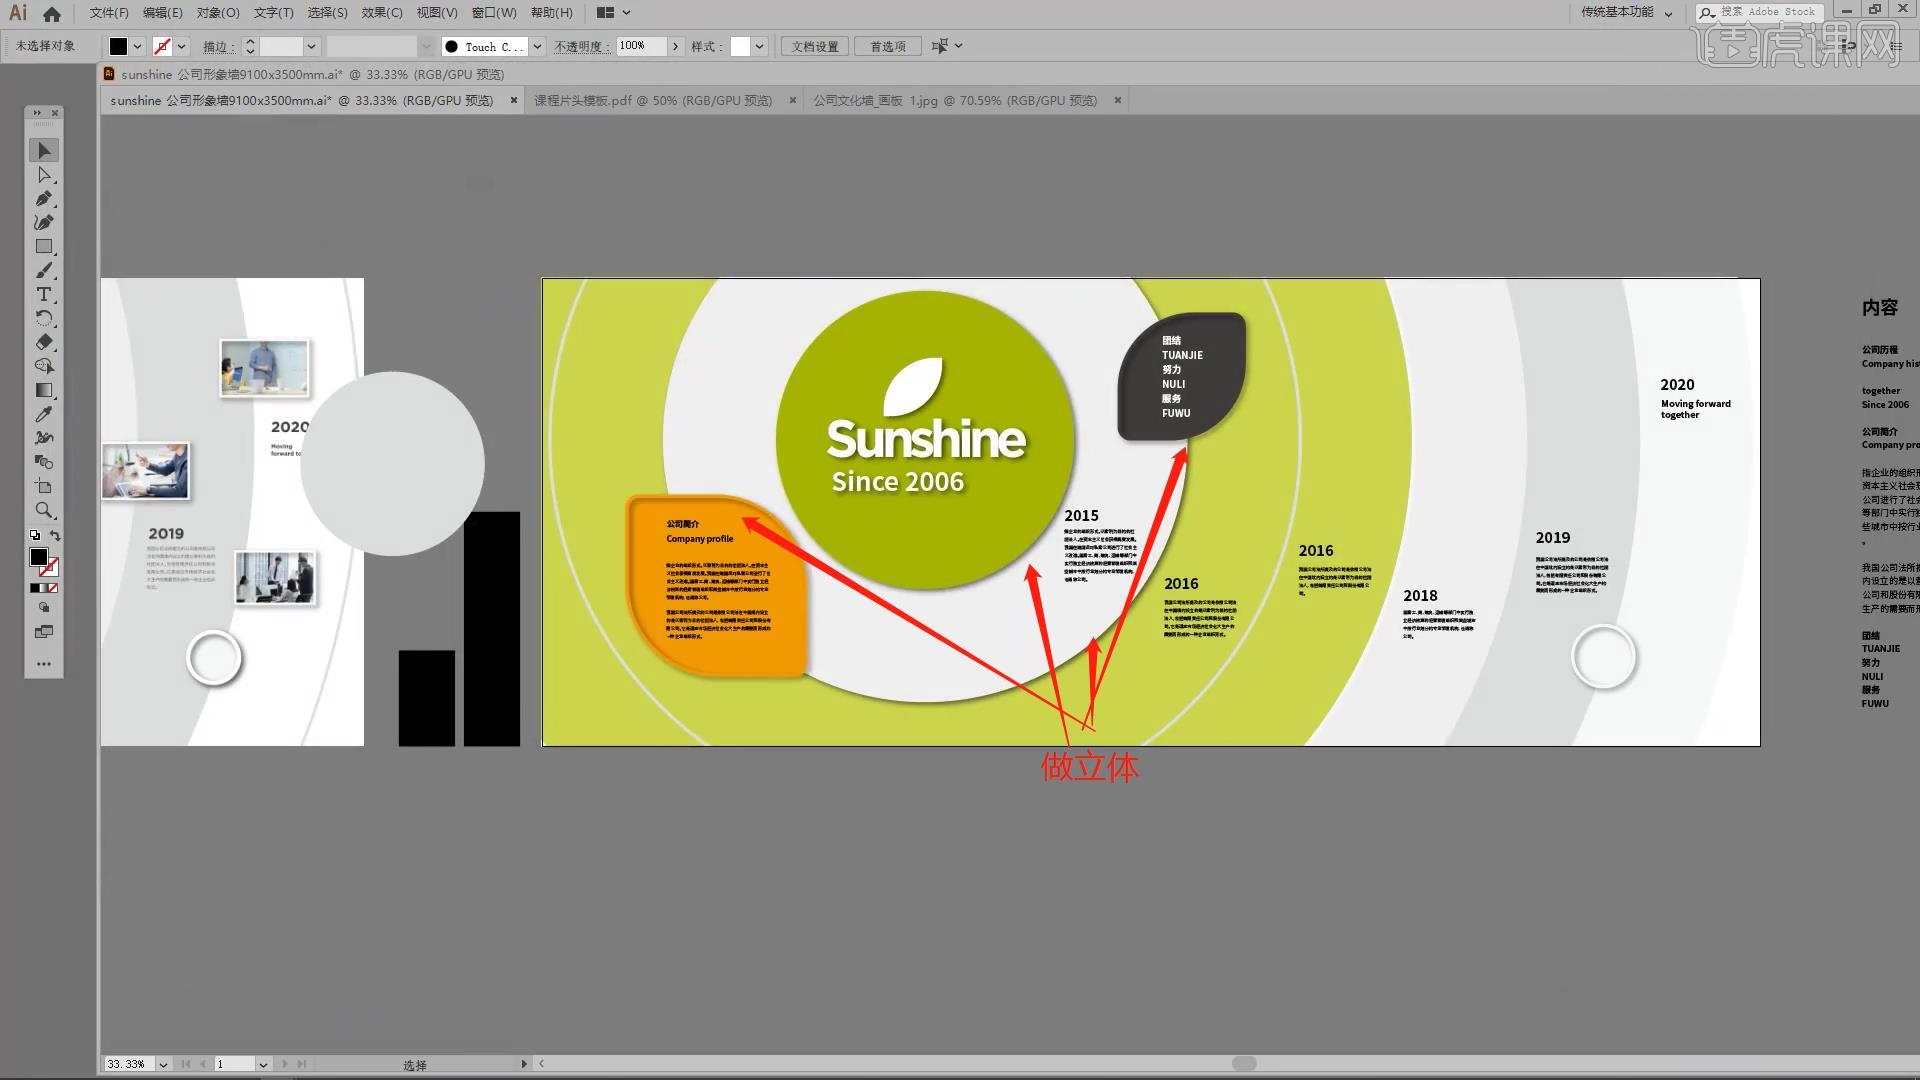Select the Zoom tool
Viewport: 1920px width, 1080px height.
pyautogui.click(x=44, y=510)
